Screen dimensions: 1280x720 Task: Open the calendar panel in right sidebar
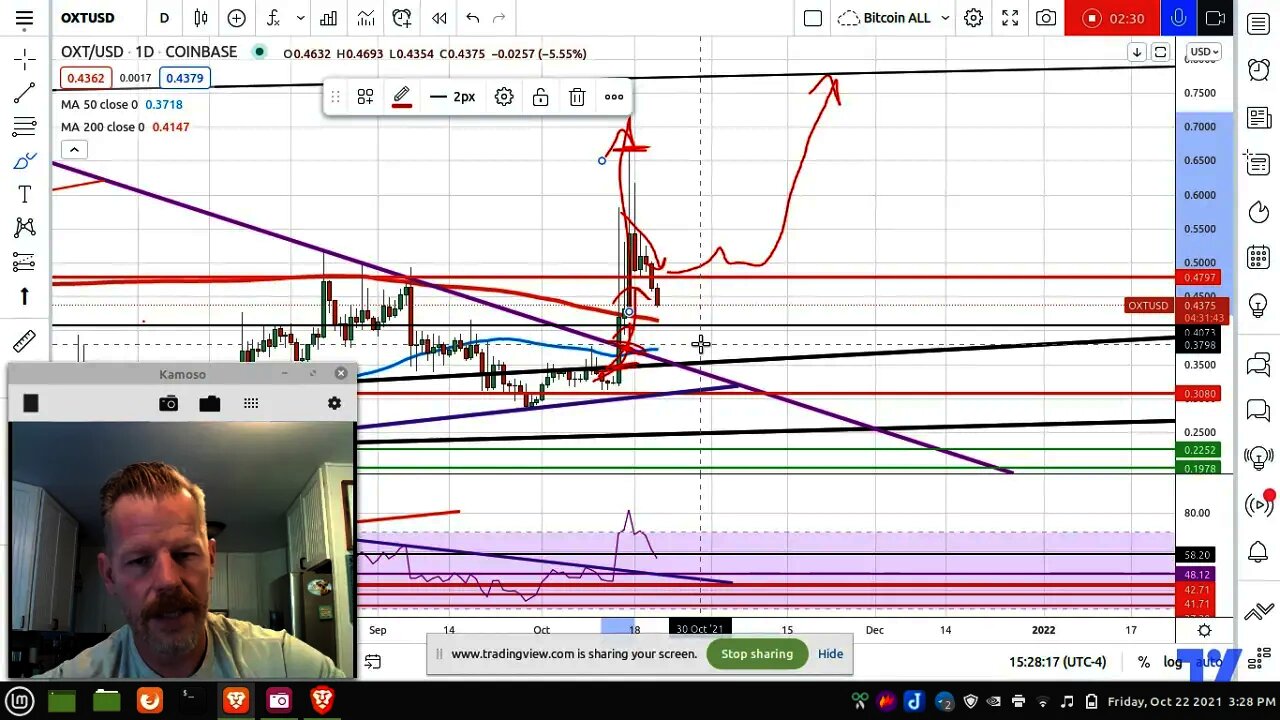tap(1258, 258)
